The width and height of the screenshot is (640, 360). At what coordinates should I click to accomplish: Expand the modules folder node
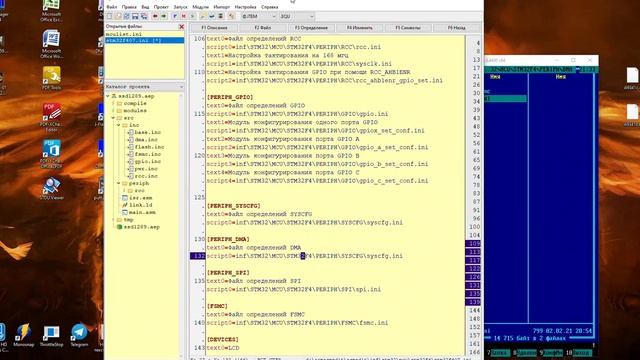pos(113,111)
